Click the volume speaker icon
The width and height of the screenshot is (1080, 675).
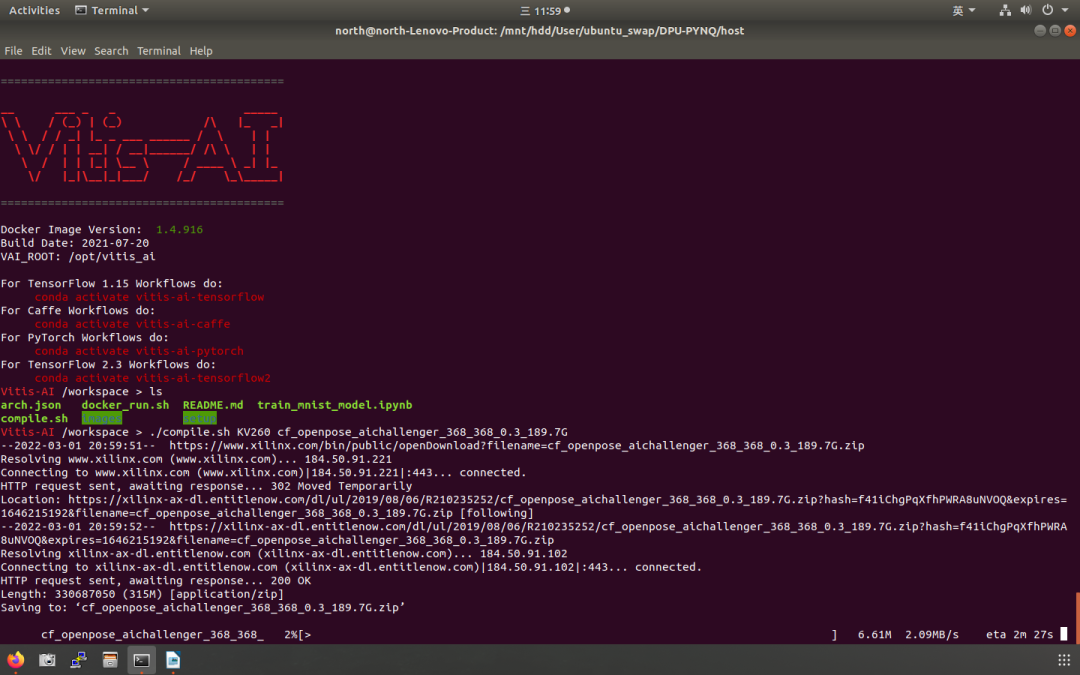pos(1026,10)
